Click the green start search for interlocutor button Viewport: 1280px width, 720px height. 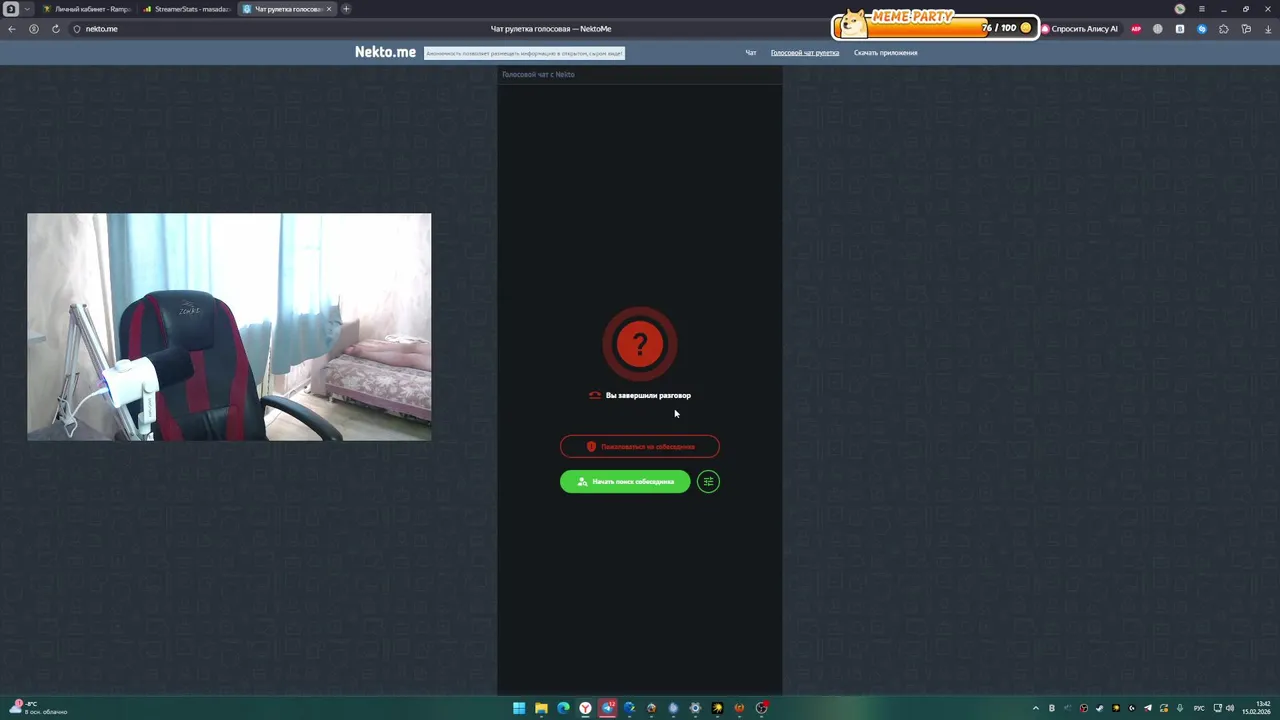tap(625, 482)
